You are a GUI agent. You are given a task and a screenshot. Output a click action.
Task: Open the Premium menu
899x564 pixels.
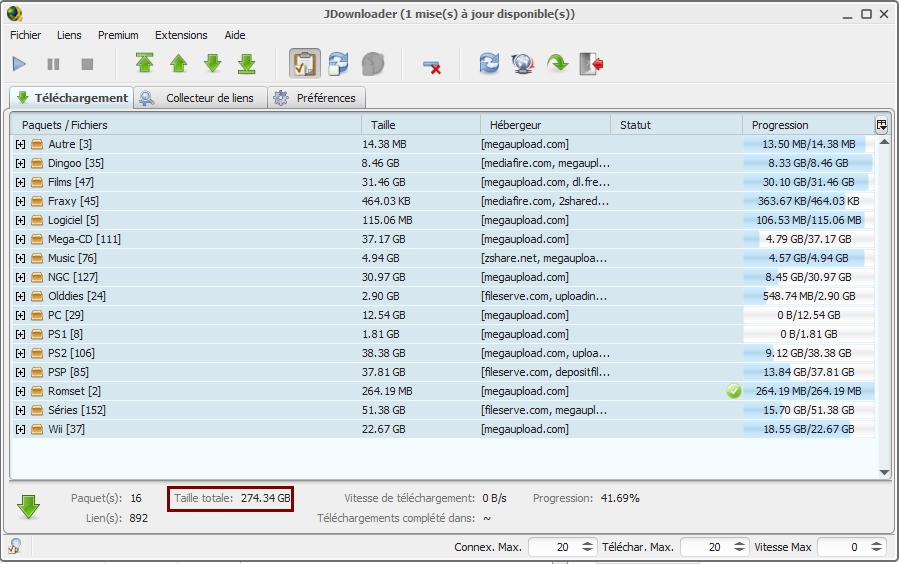click(x=118, y=35)
